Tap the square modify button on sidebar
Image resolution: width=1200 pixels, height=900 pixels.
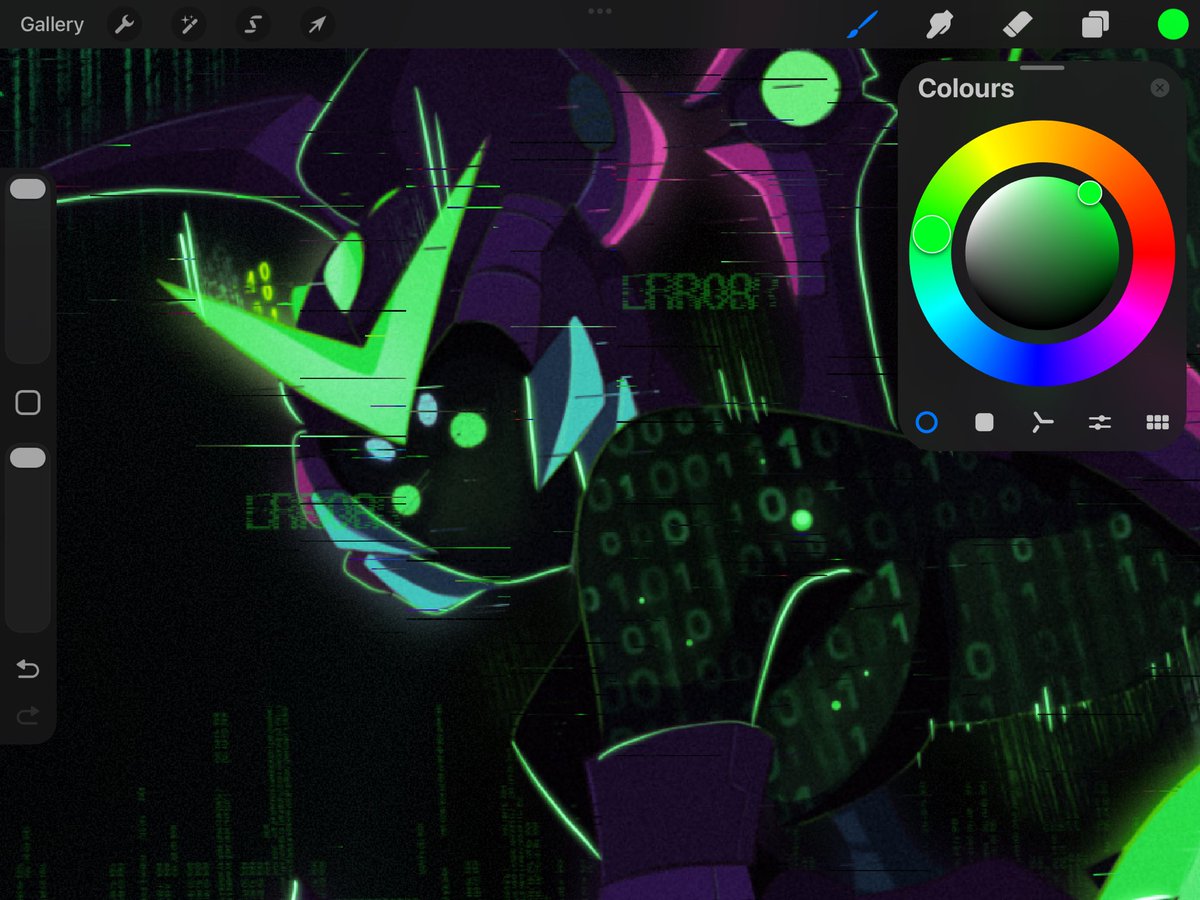tap(28, 403)
